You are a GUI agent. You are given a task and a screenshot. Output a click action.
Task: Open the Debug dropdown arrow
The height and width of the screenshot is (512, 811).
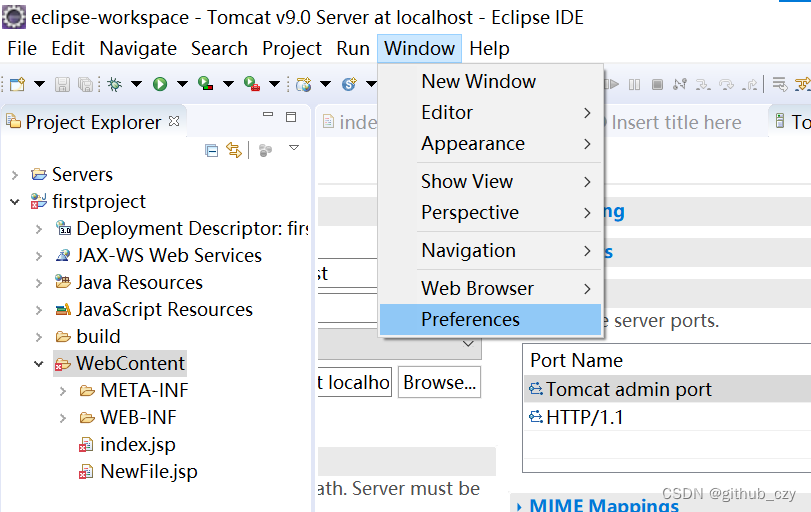[x=136, y=84]
